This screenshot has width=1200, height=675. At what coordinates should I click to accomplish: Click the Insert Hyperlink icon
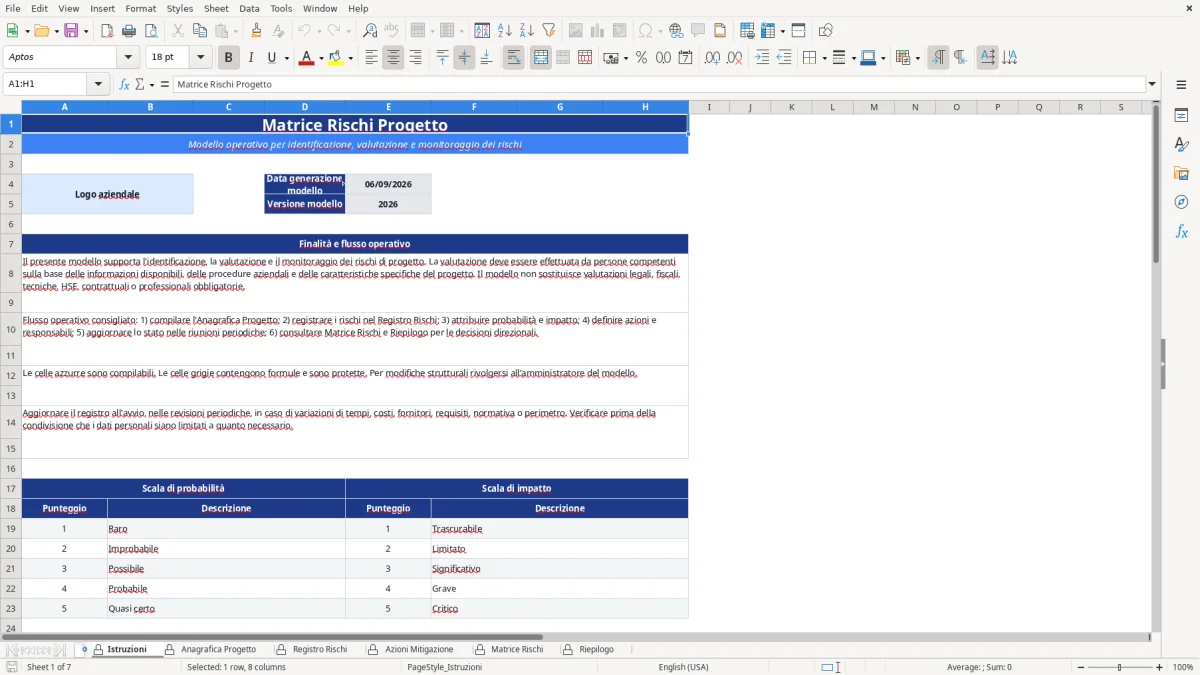pyautogui.click(x=676, y=31)
